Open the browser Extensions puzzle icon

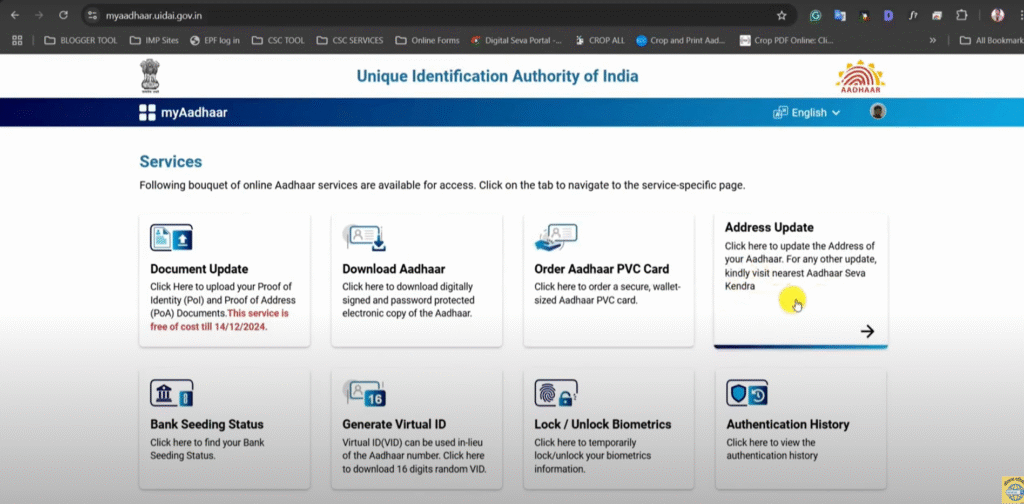coord(962,16)
